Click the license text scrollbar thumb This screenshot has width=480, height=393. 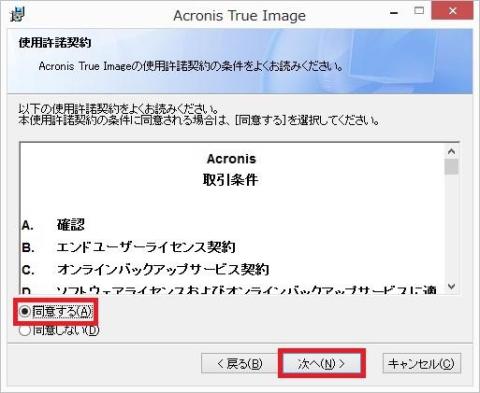click(452, 167)
